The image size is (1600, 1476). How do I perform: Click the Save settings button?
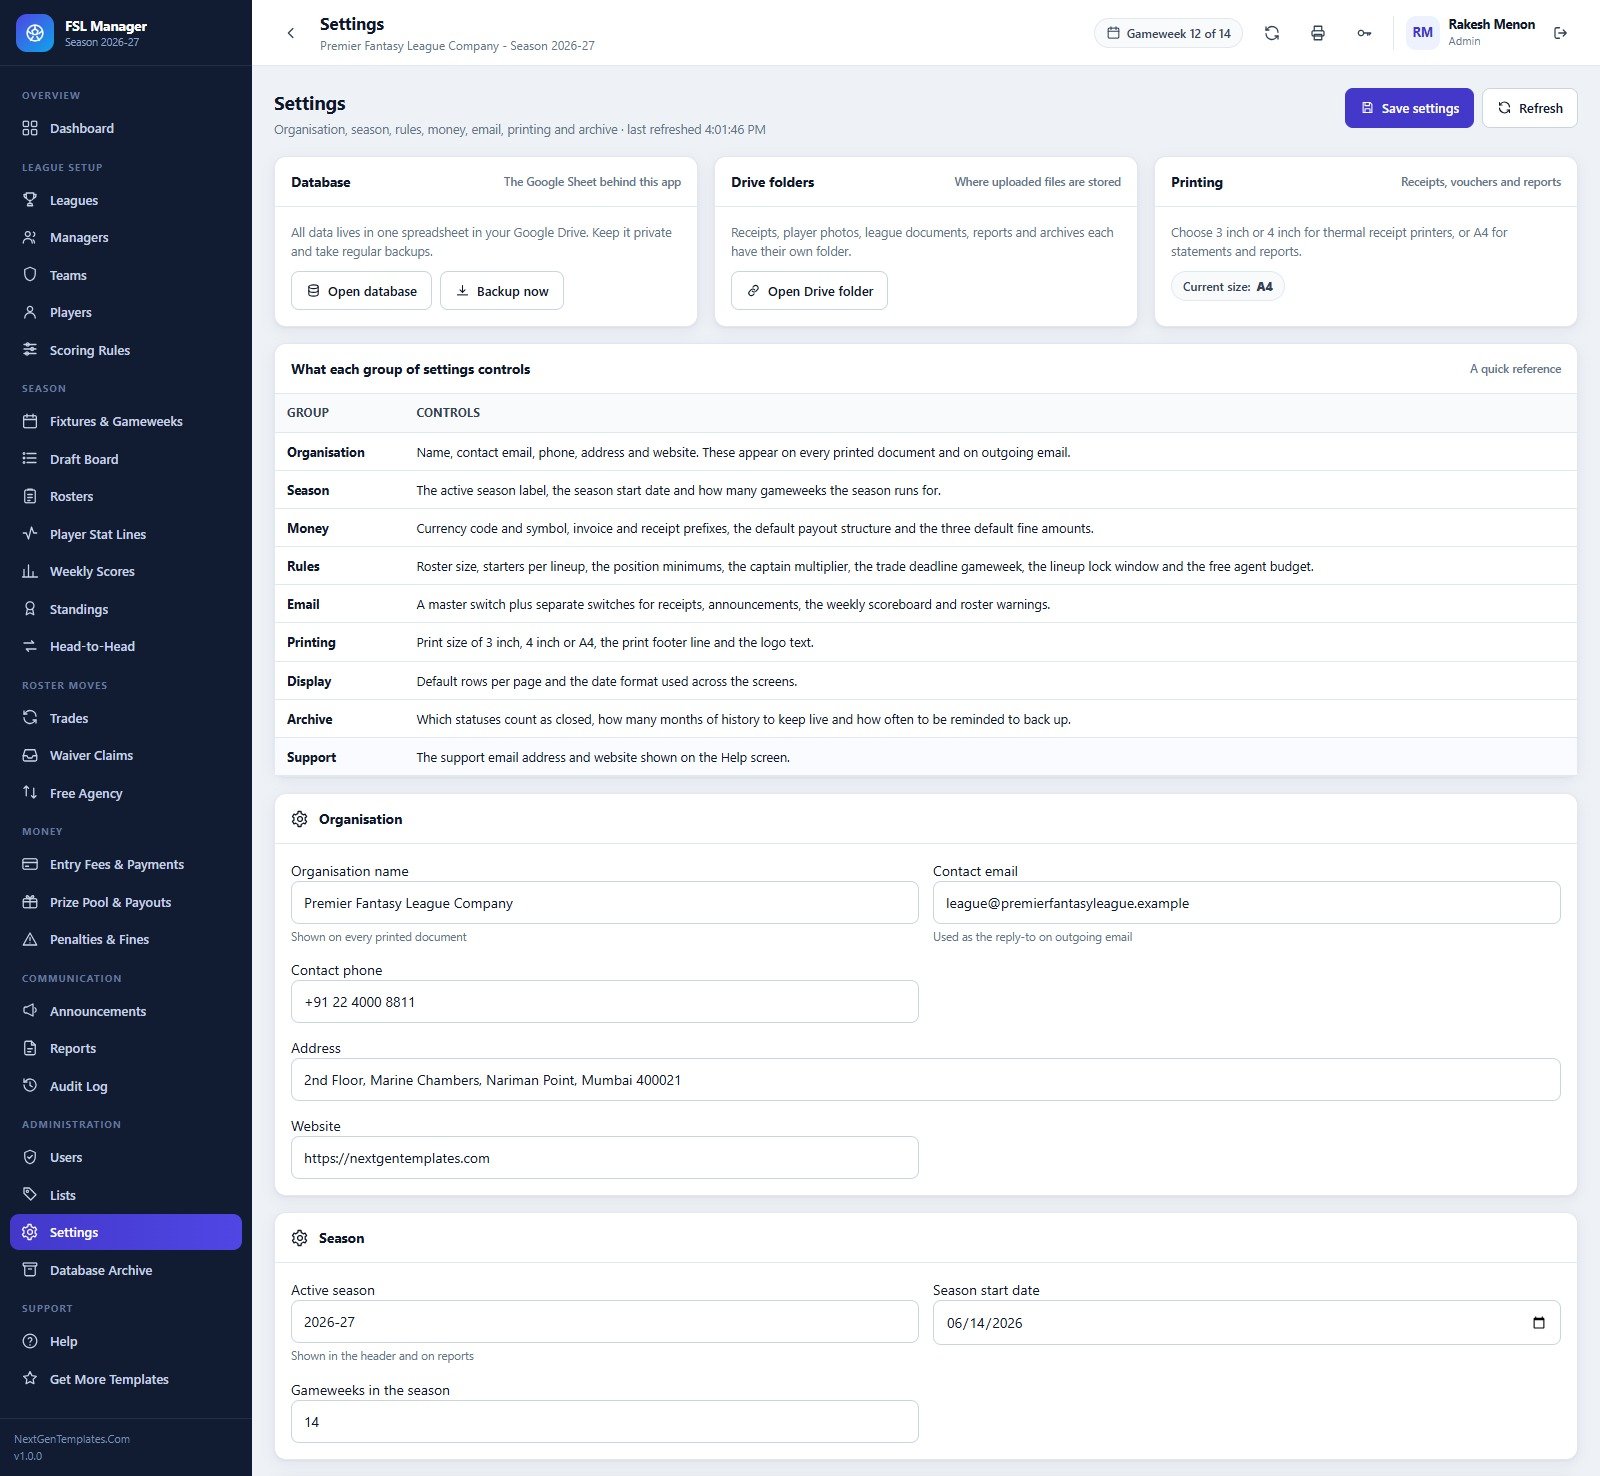pos(1409,108)
